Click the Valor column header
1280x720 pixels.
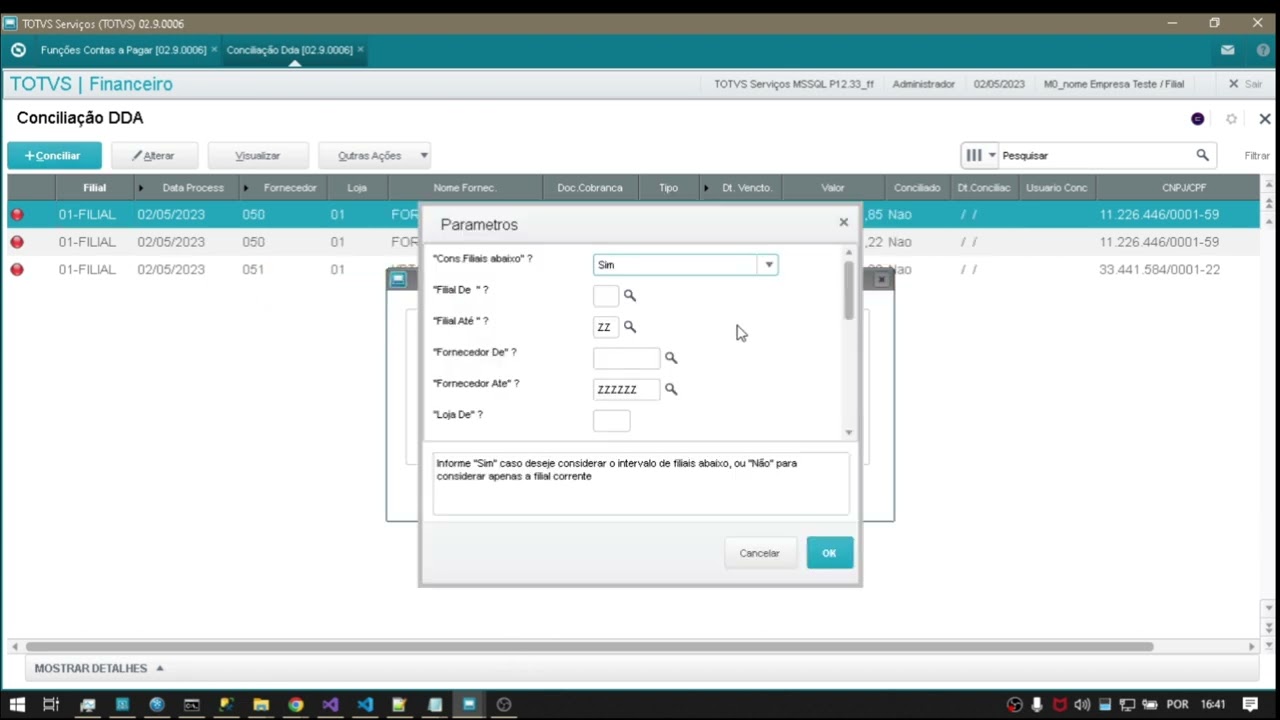[x=833, y=188]
